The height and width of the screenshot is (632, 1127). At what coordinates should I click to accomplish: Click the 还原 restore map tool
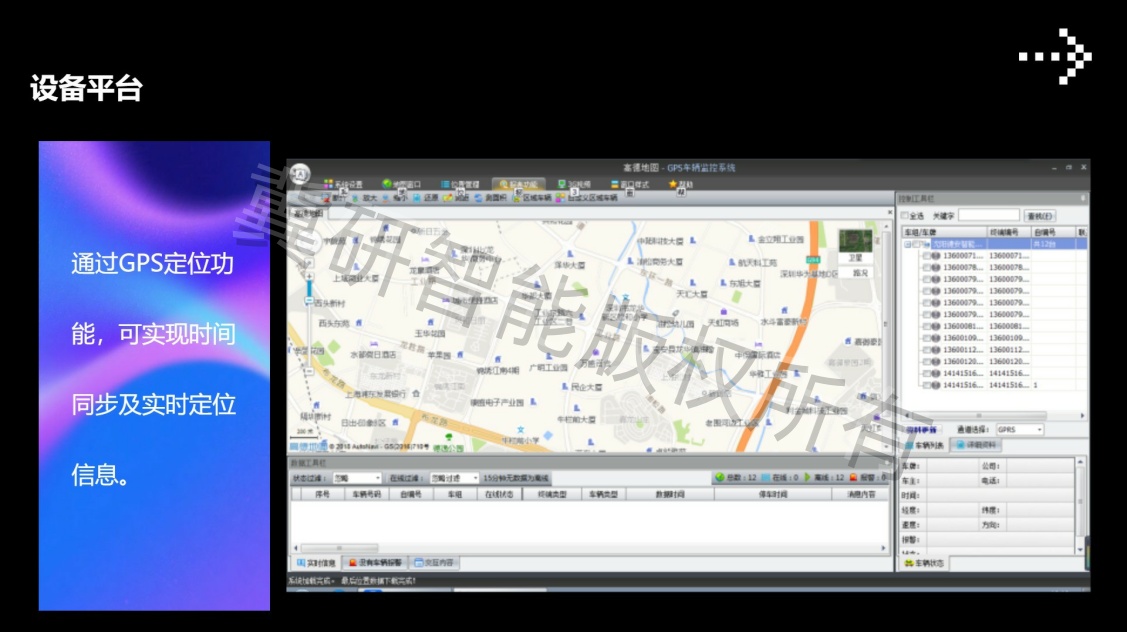click(425, 198)
